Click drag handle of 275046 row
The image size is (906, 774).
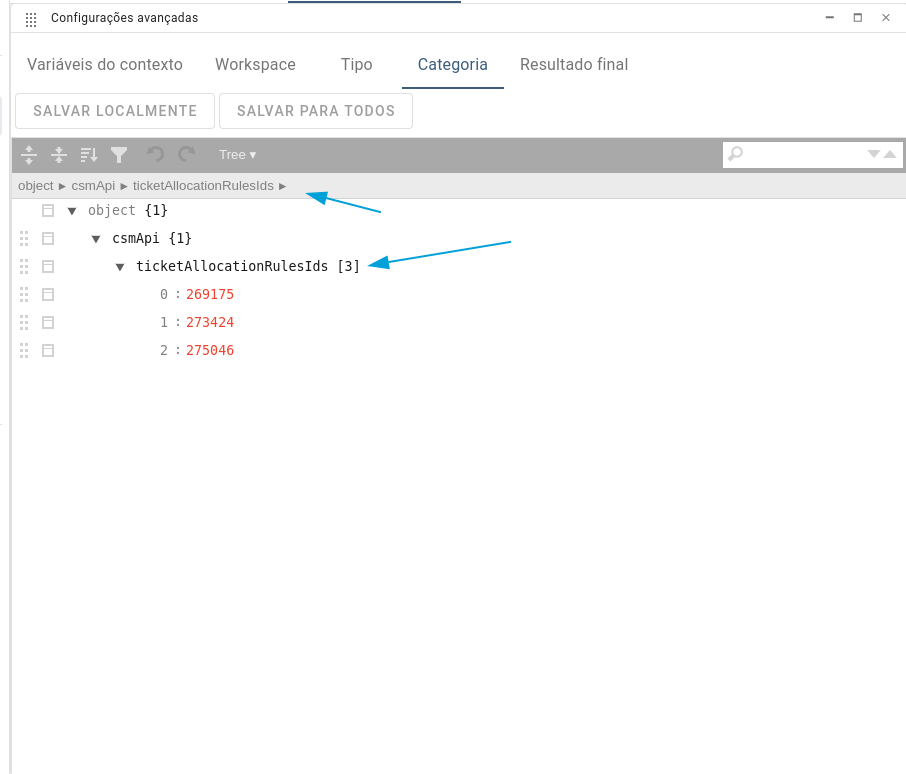point(24,351)
